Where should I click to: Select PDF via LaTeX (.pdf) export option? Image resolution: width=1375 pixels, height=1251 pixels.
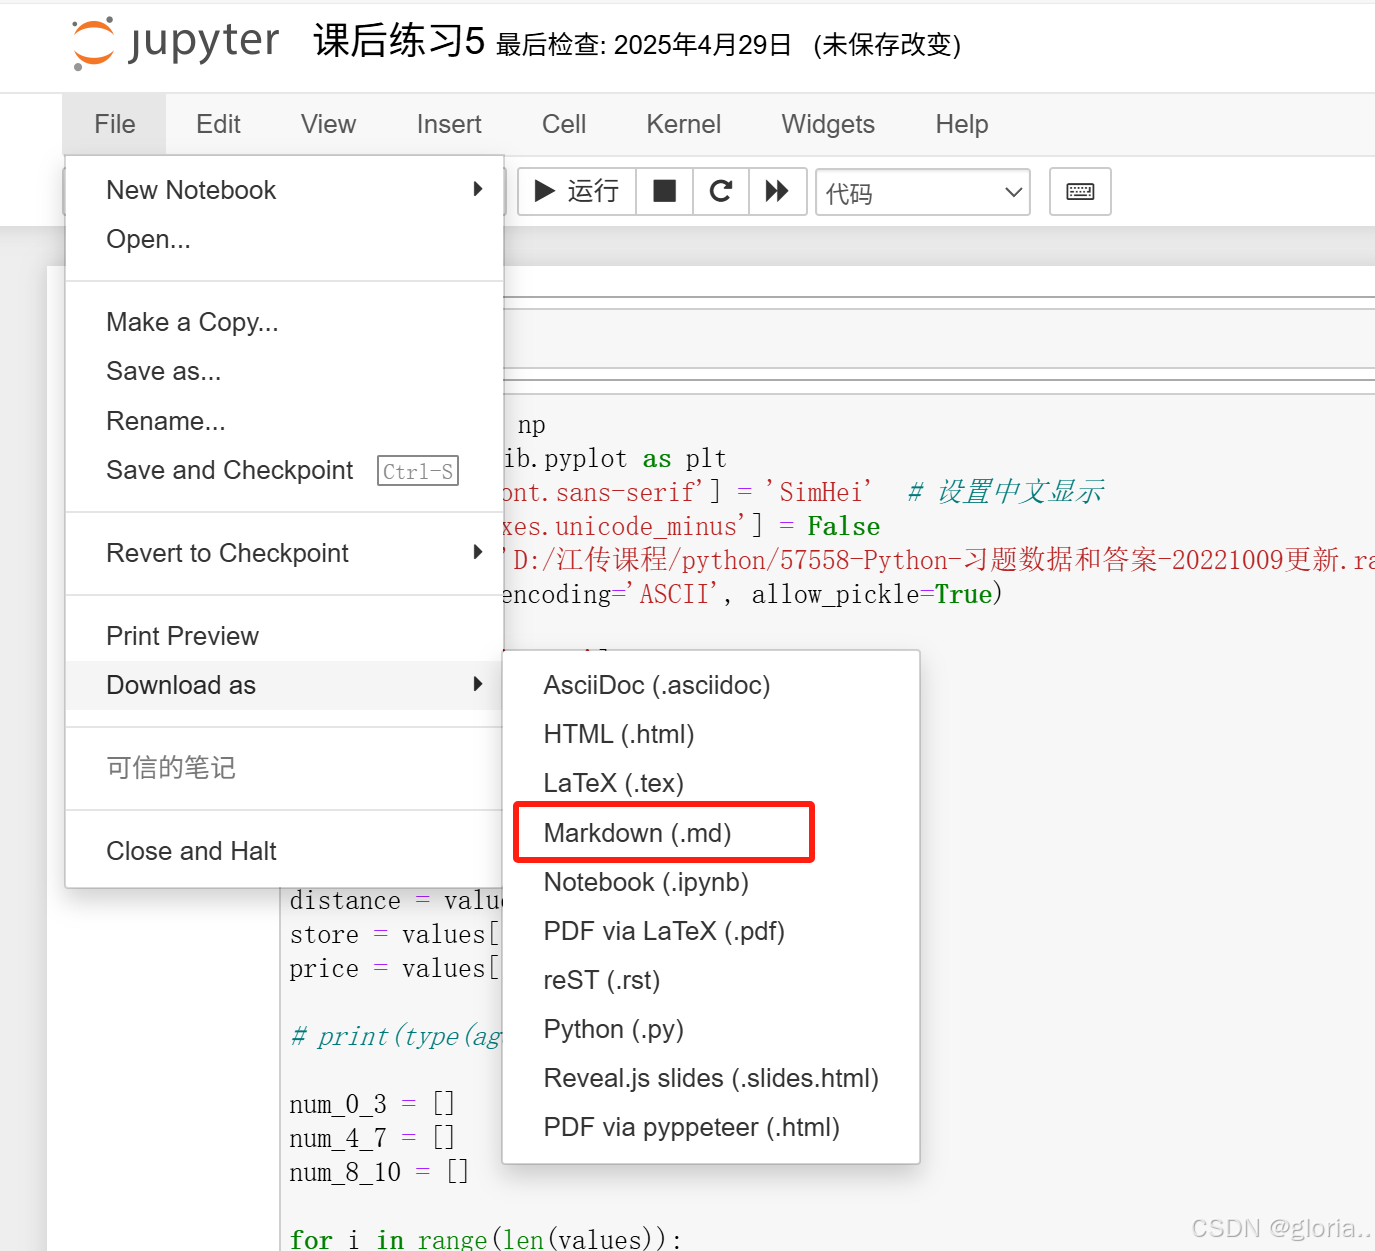point(663,931)
